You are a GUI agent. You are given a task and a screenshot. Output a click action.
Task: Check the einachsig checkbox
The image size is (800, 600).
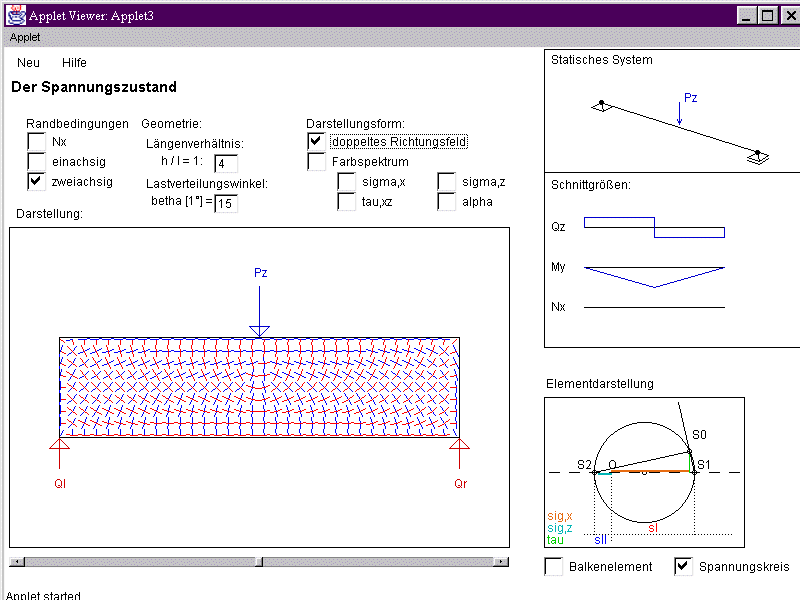(36, 161)
